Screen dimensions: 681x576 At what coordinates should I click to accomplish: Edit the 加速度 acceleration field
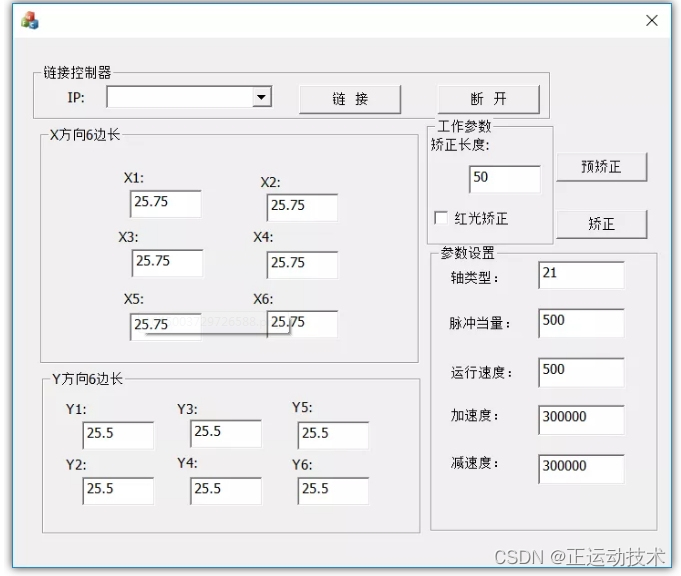581,420
